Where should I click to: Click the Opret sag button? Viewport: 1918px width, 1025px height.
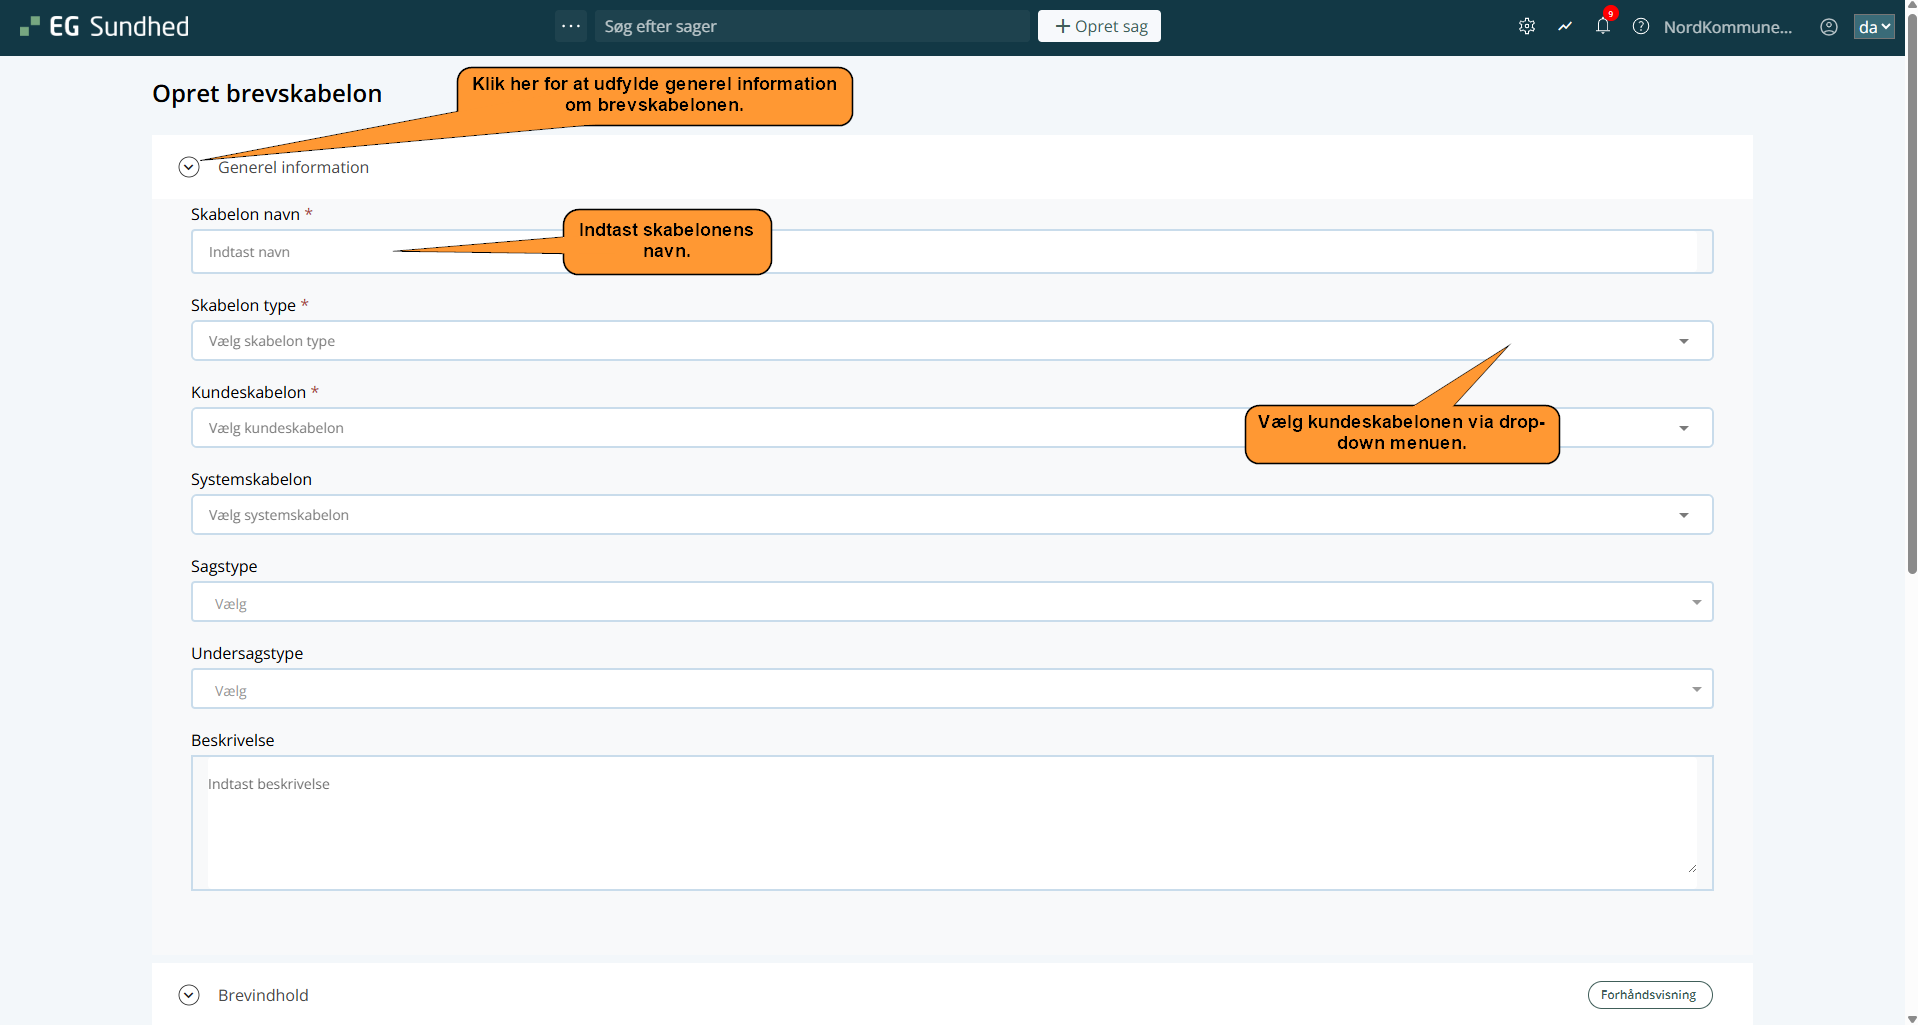point(1099,26)
